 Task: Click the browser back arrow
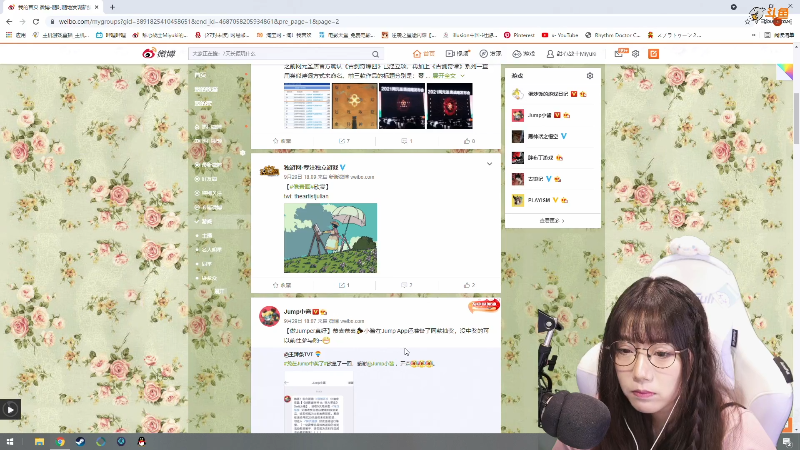click(9, 21)
